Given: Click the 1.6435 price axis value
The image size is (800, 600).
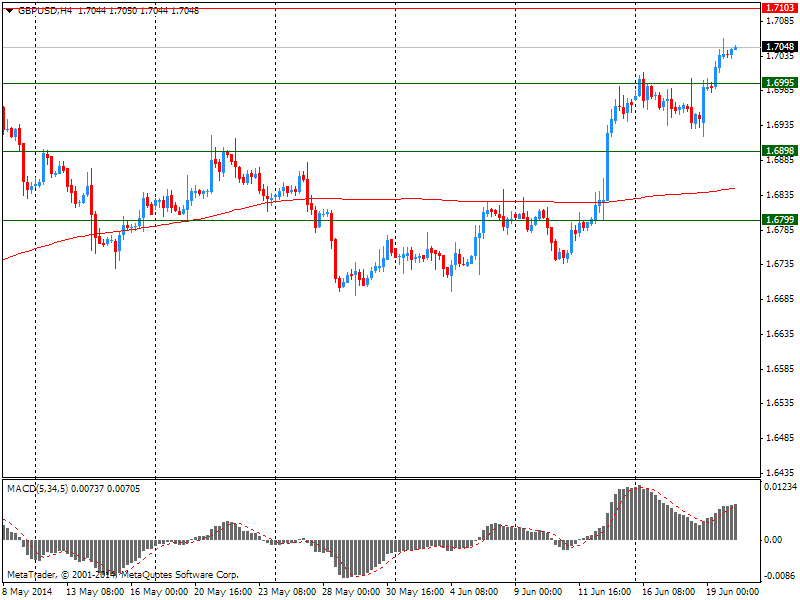Looking at the screenshot, I should 781,472.
